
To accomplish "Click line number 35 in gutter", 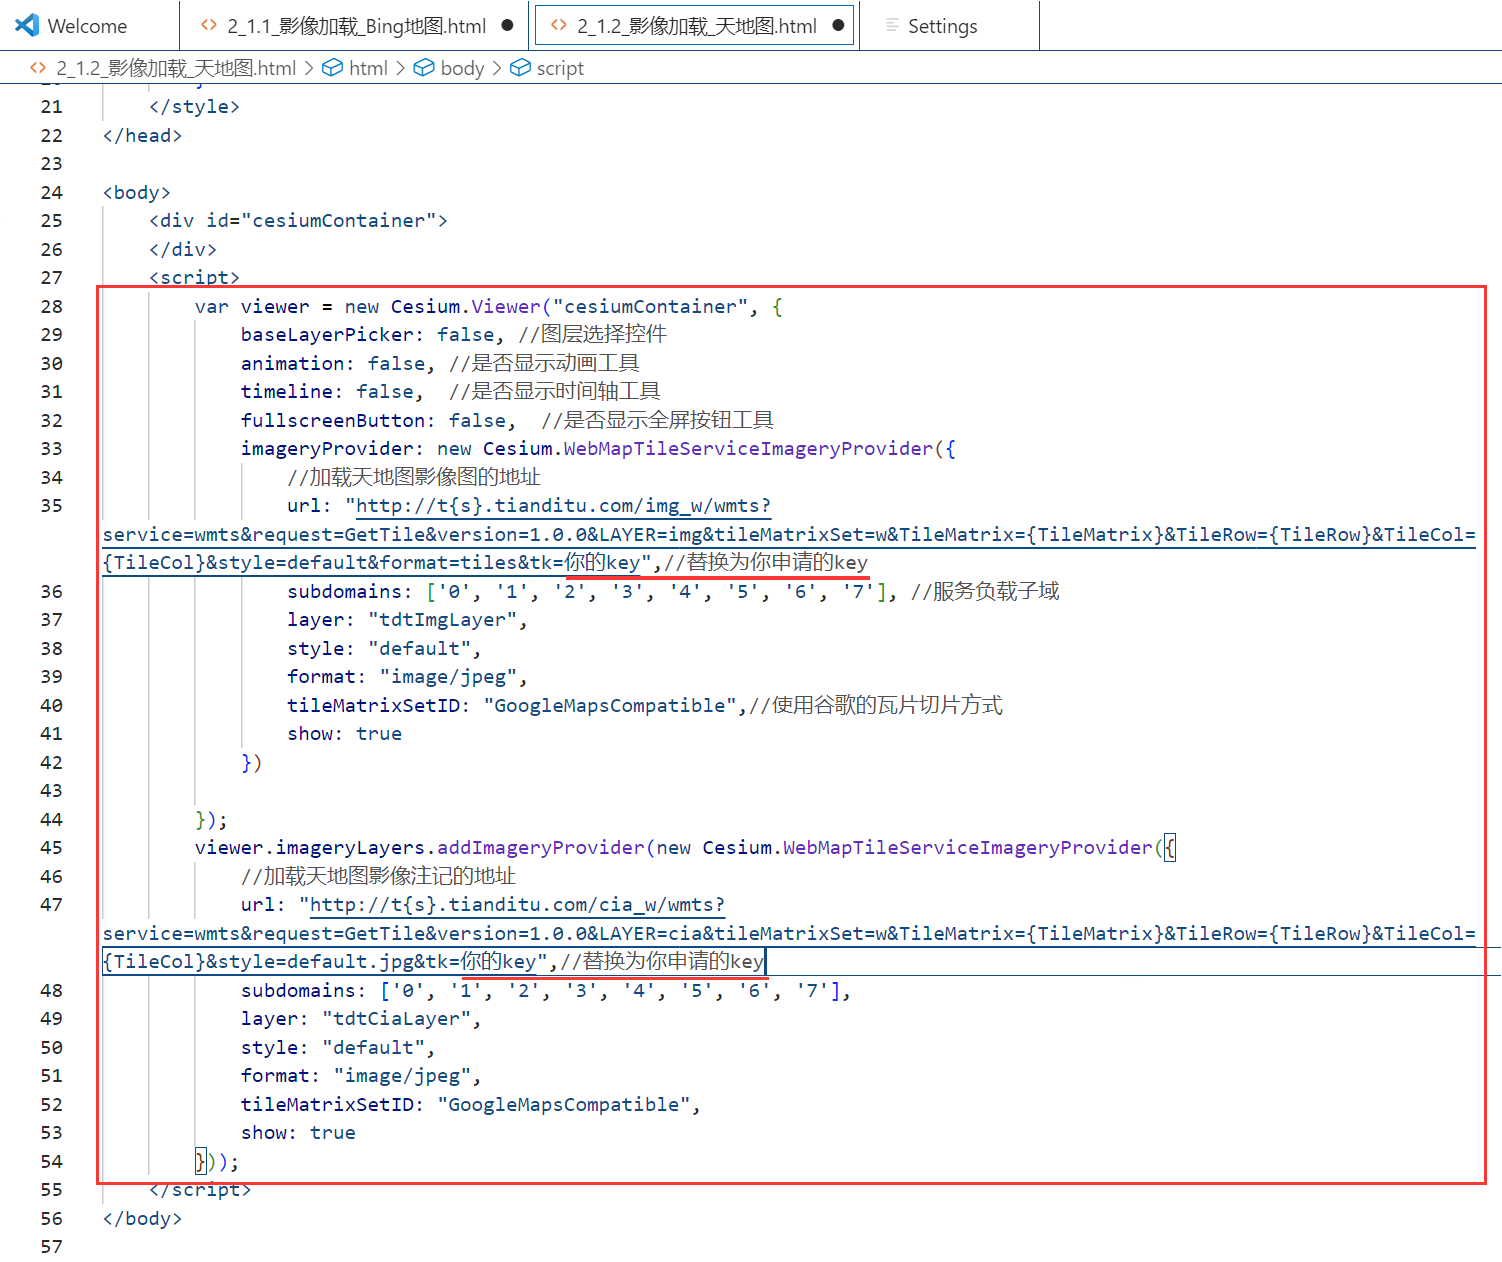I will [x=51, y=506].
